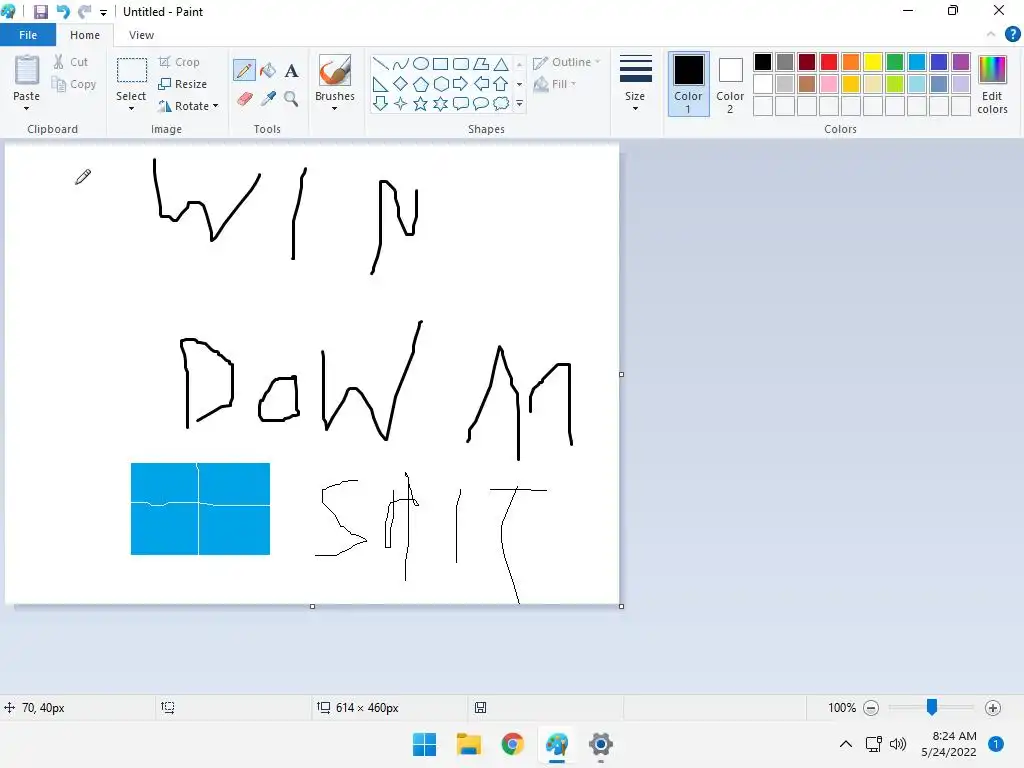
Task: Choose the Down arrow shape
Action: click(x=381, y=103)
